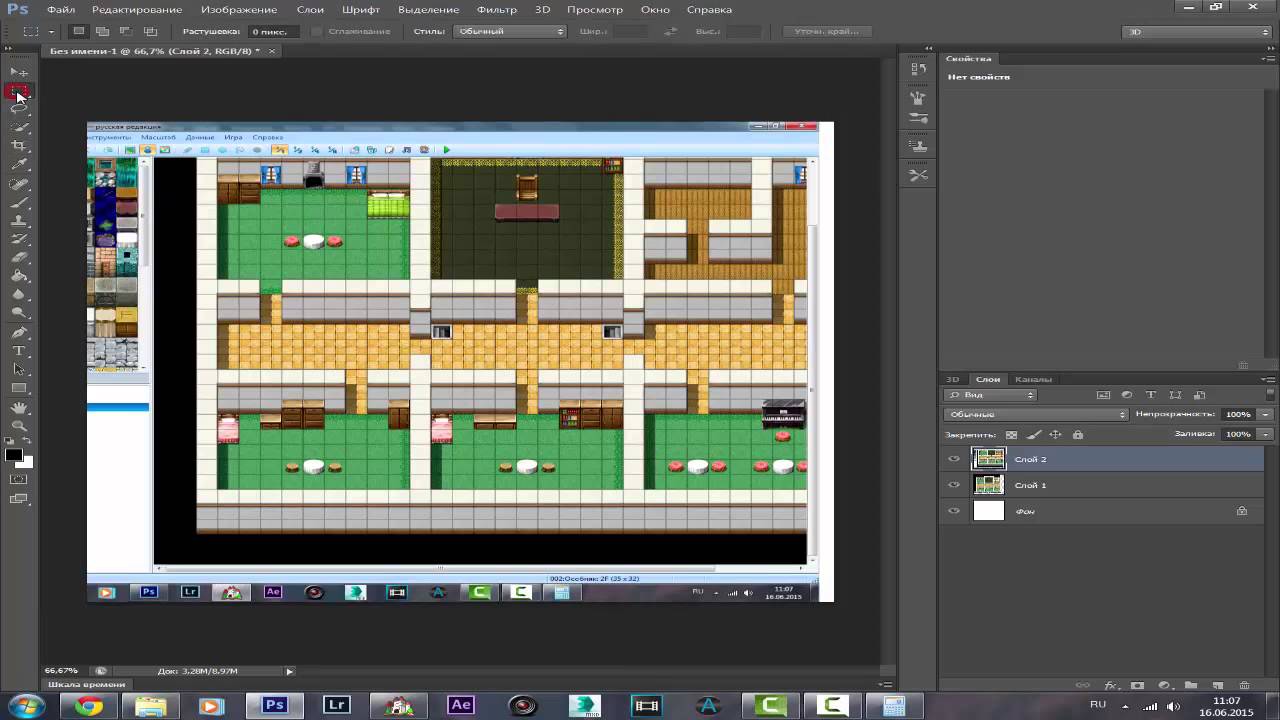This screenshot has width=1280, height=720.
Task: Close the Без имени-1 document tab
Action: pyautogui.click(x=270, y=51)
